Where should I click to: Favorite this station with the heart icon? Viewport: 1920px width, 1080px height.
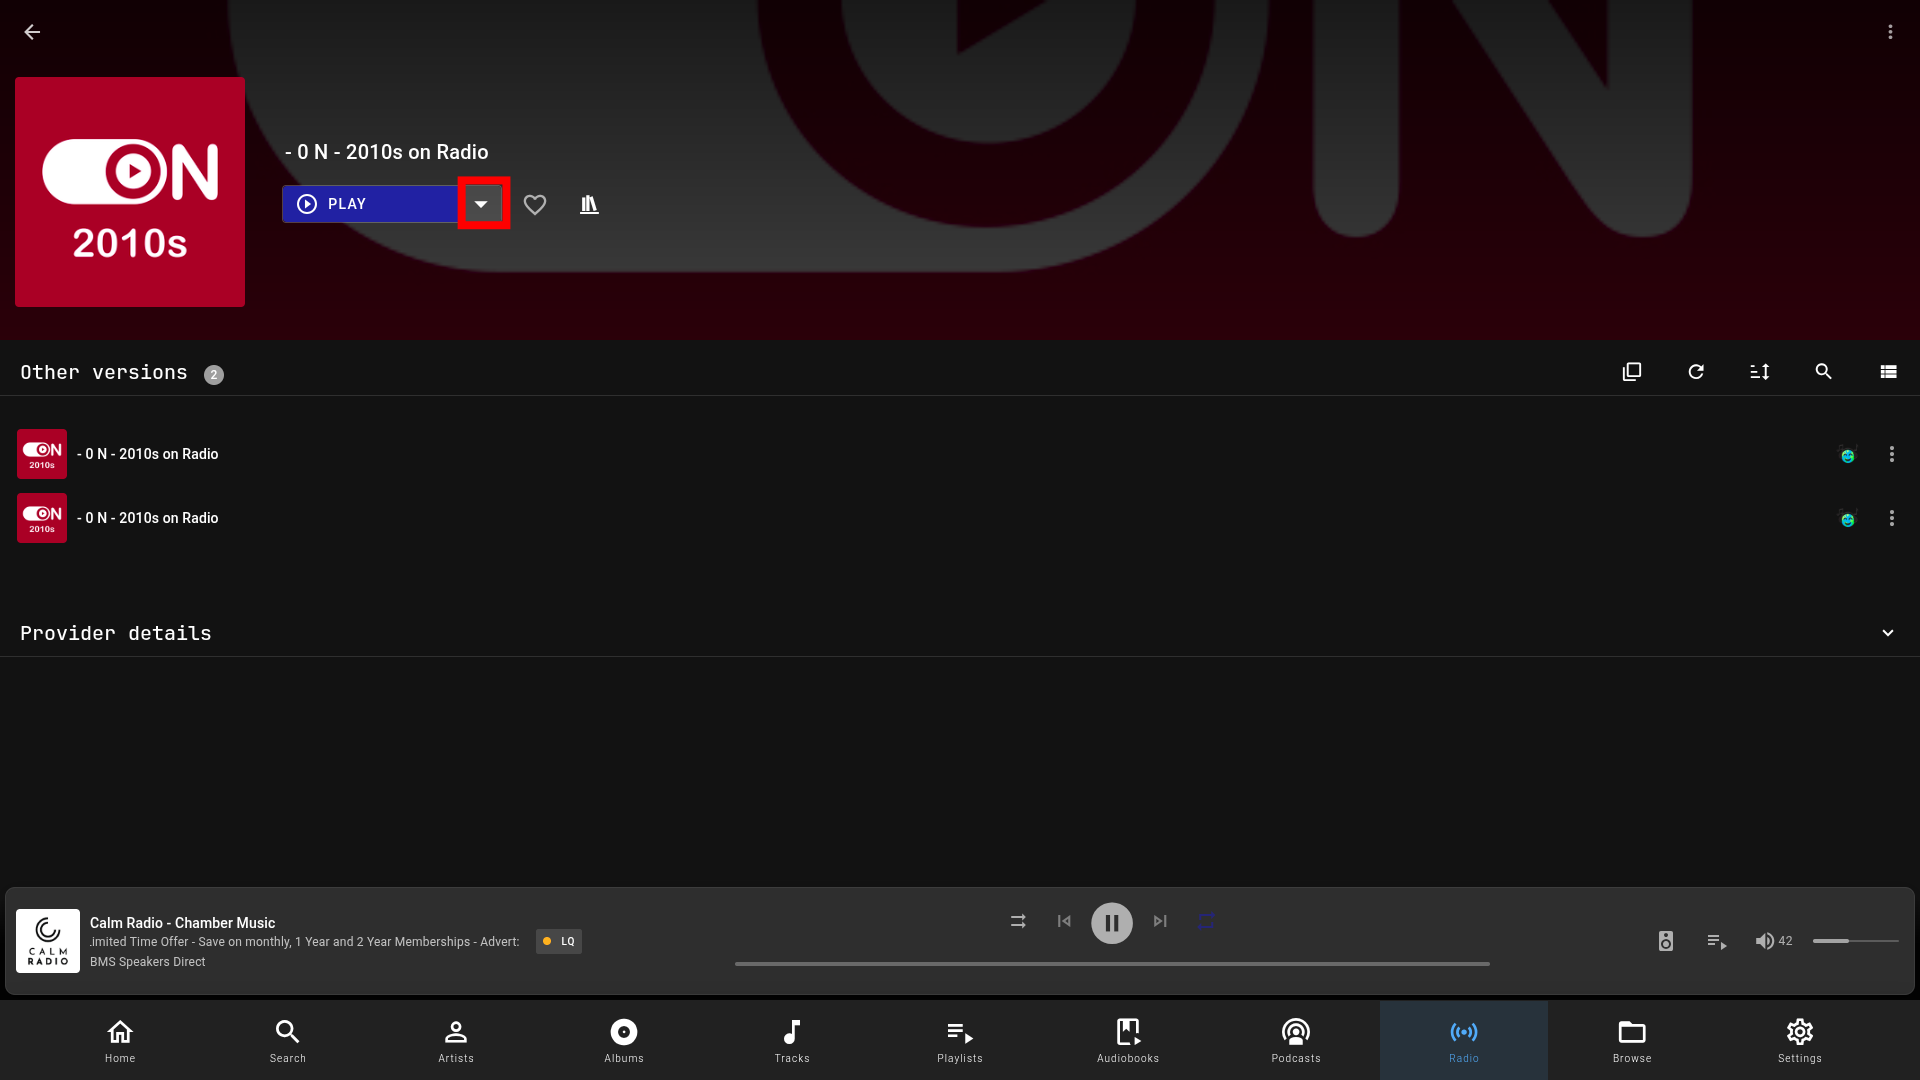[x=535, y=205]
